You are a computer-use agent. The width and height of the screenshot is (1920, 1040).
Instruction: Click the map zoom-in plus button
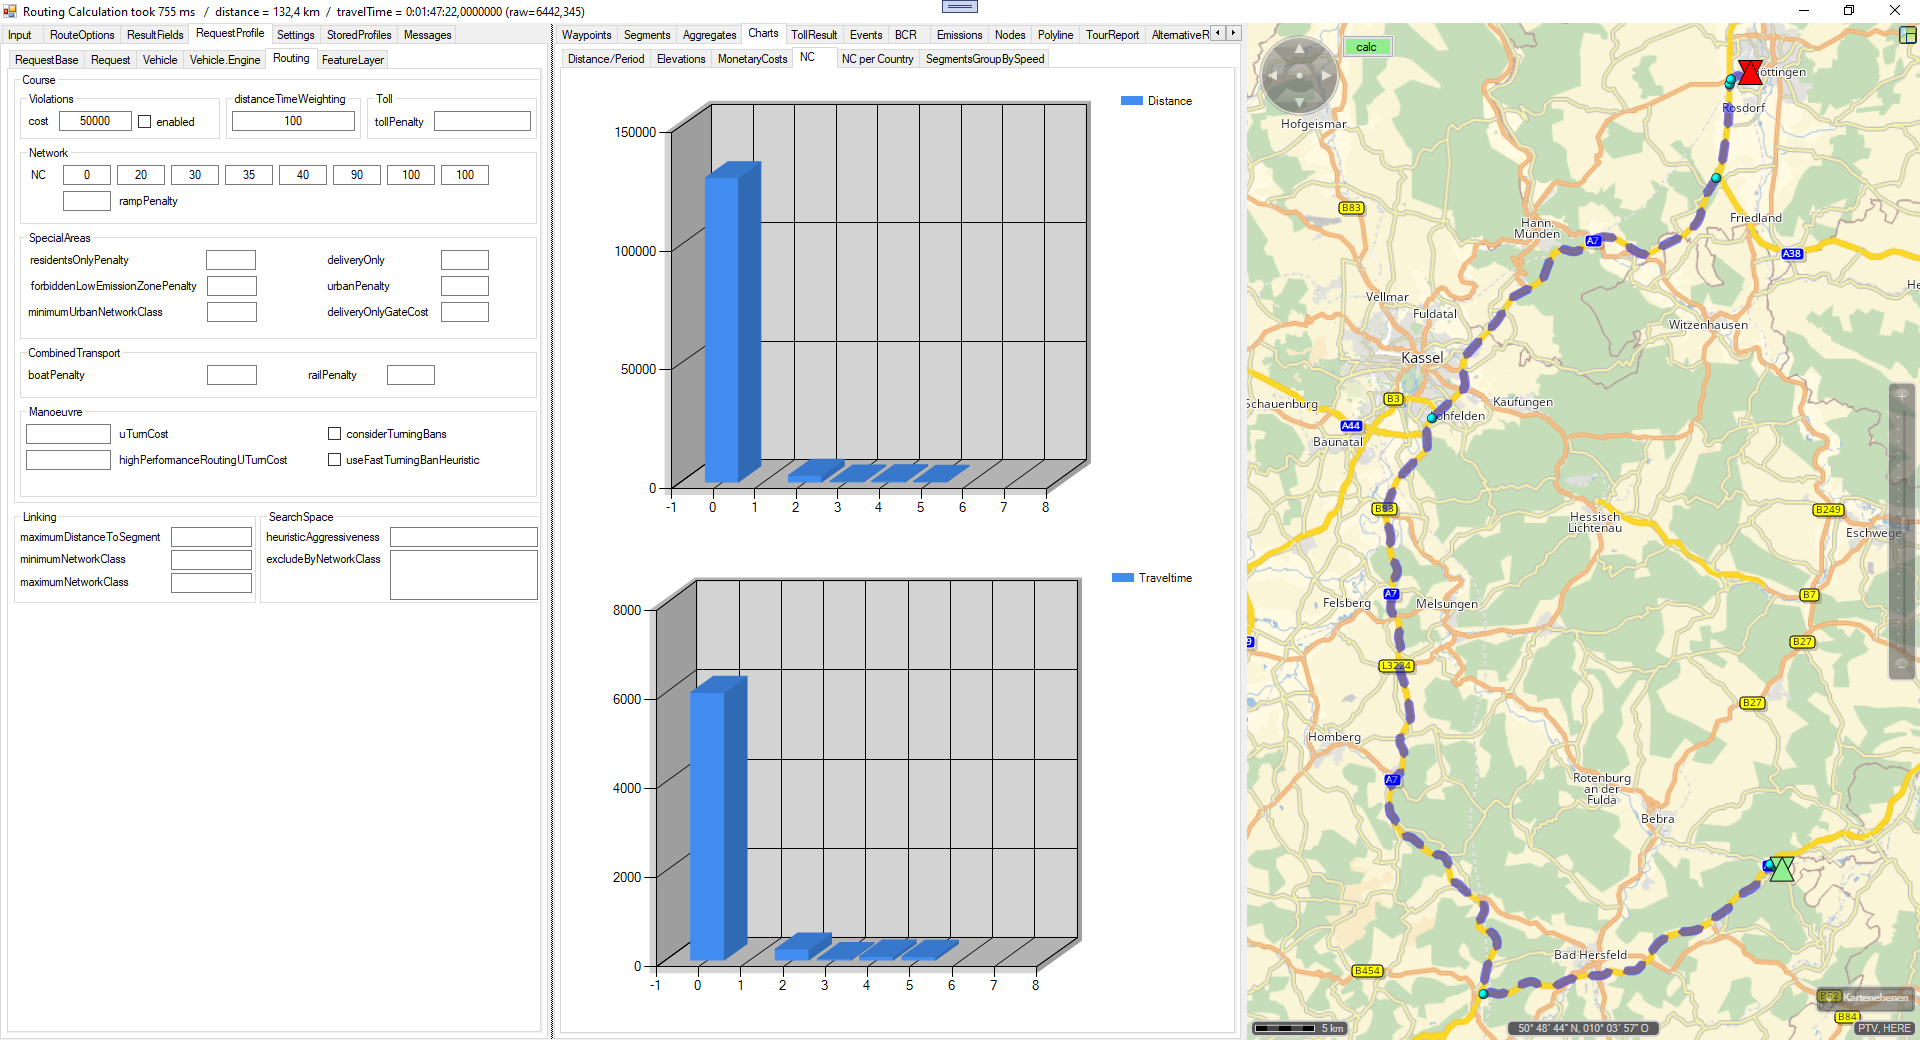pyautogui.click(x=1901, y=396)
